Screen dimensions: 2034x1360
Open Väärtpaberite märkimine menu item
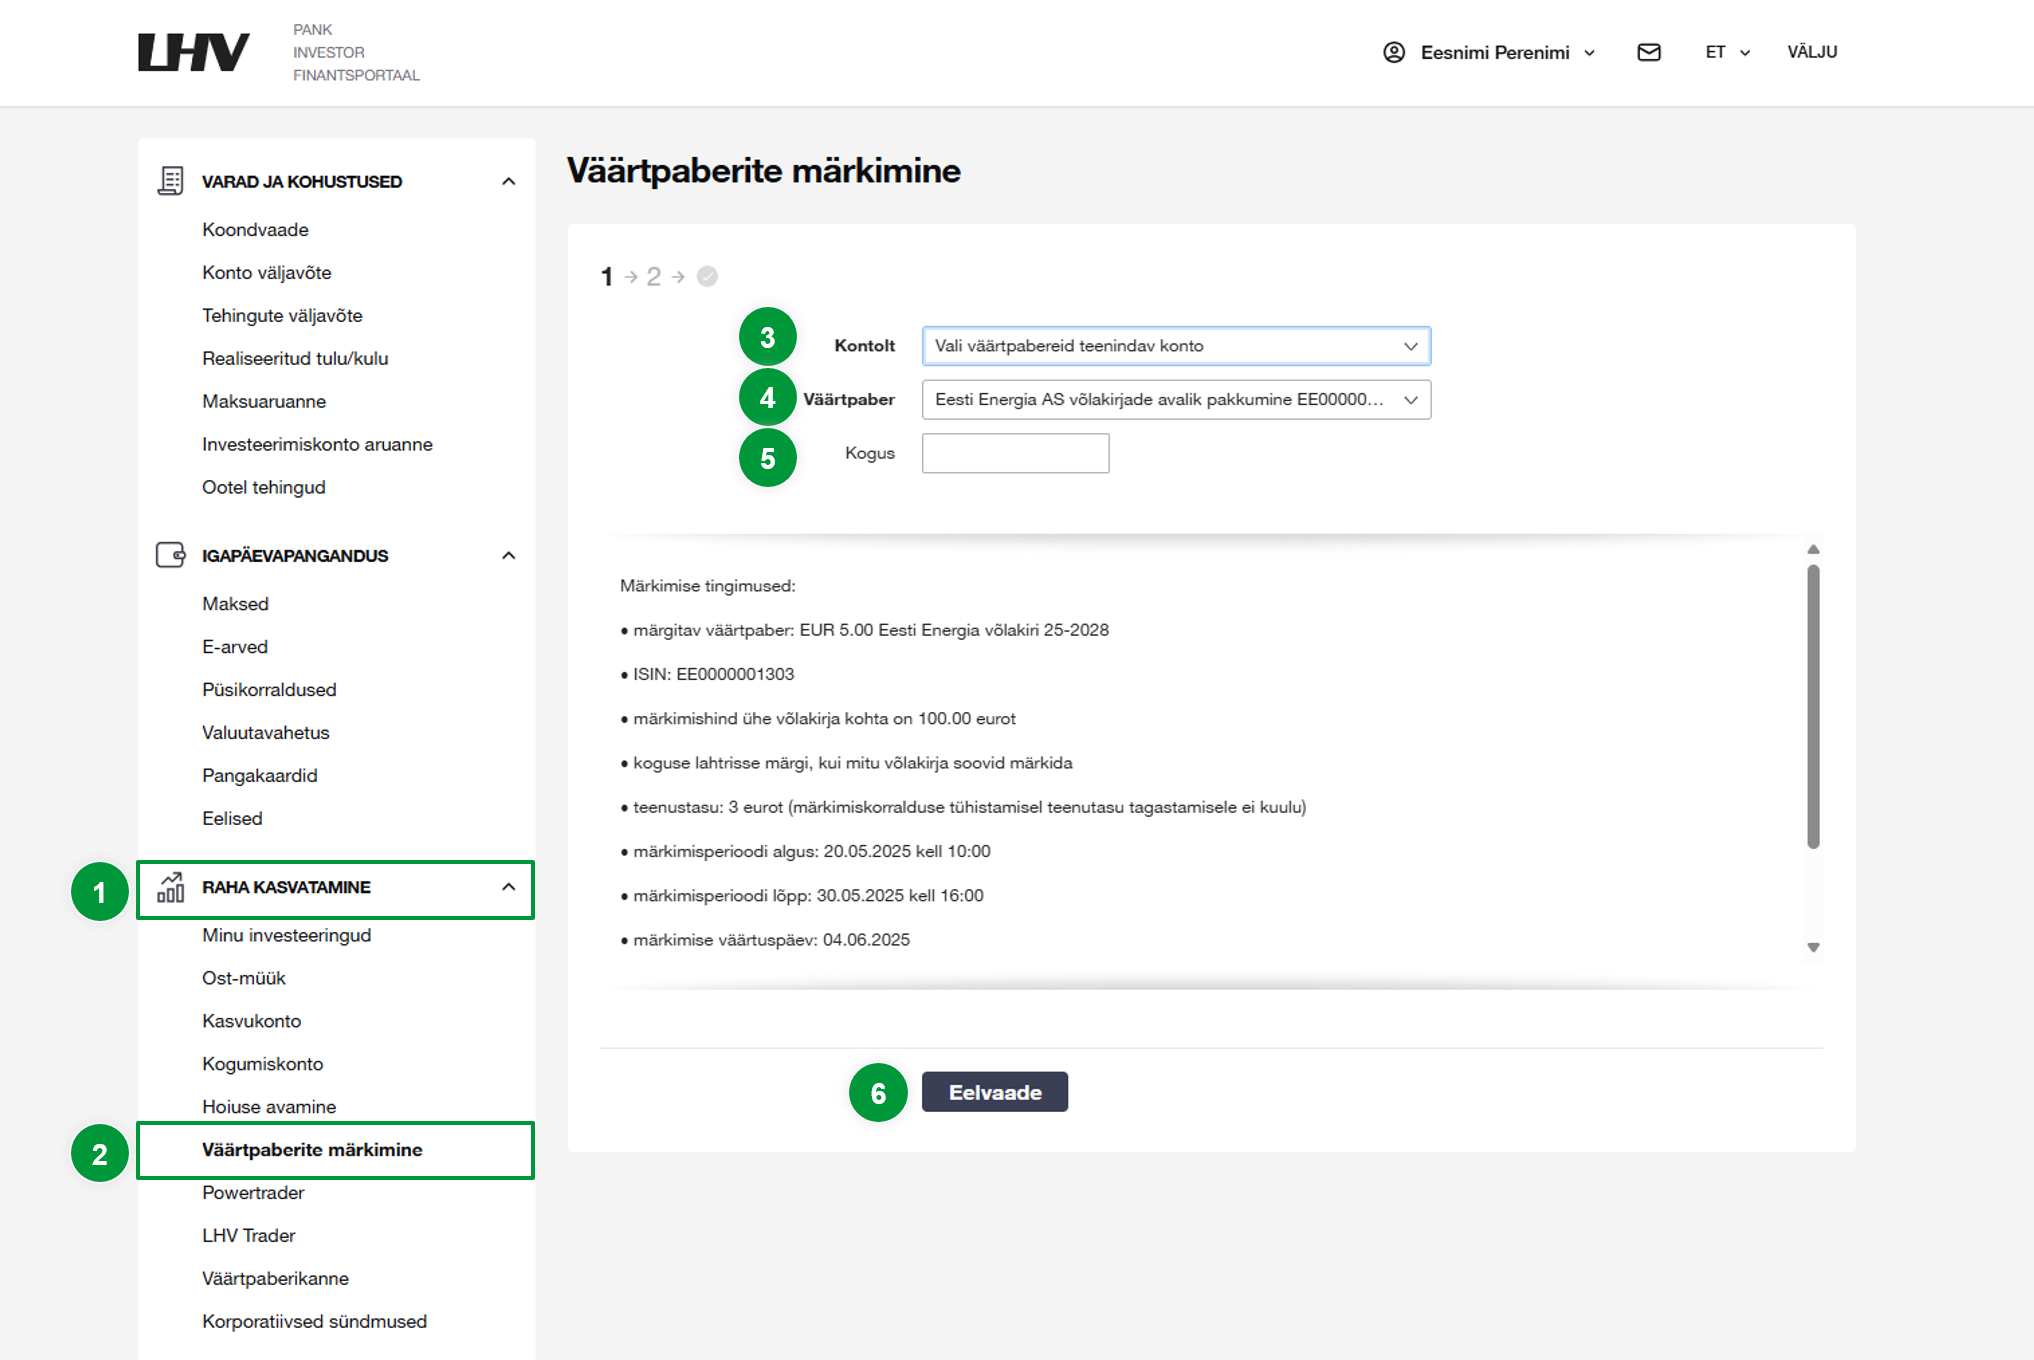point(312,1150)
